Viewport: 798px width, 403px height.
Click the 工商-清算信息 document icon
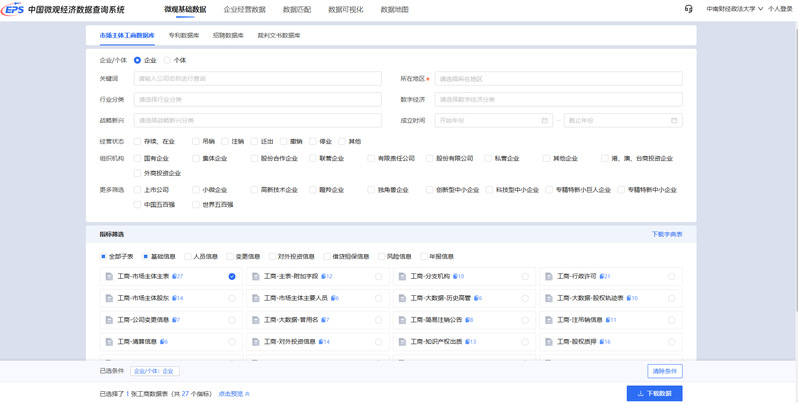tap(109, 342)
